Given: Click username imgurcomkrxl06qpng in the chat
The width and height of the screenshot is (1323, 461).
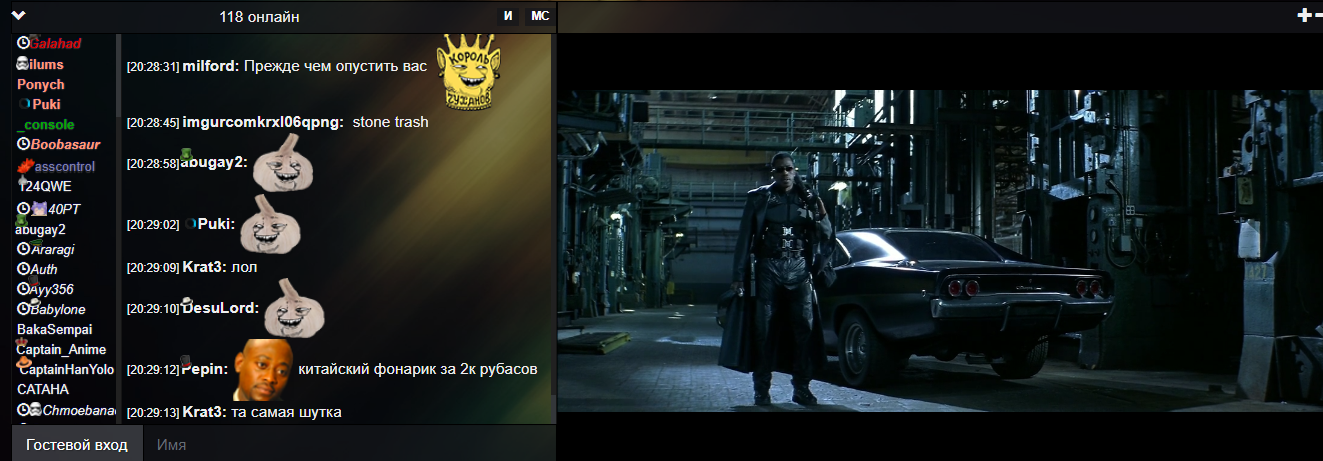Looking at the screenshot, I should 263,122.
